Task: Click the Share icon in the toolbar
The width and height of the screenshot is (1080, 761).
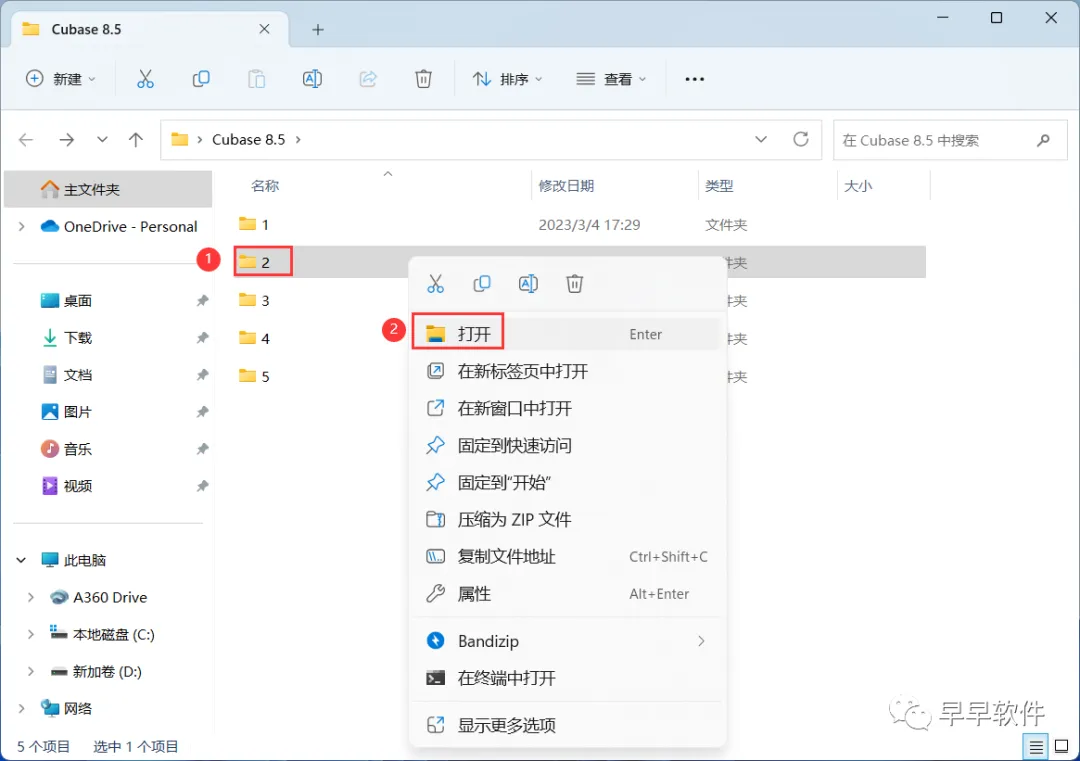Action: [368, 79]
